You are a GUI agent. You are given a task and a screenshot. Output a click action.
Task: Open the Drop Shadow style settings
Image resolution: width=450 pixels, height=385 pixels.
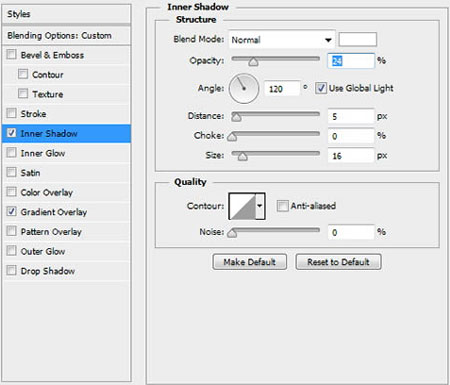[x=48, y=271]
